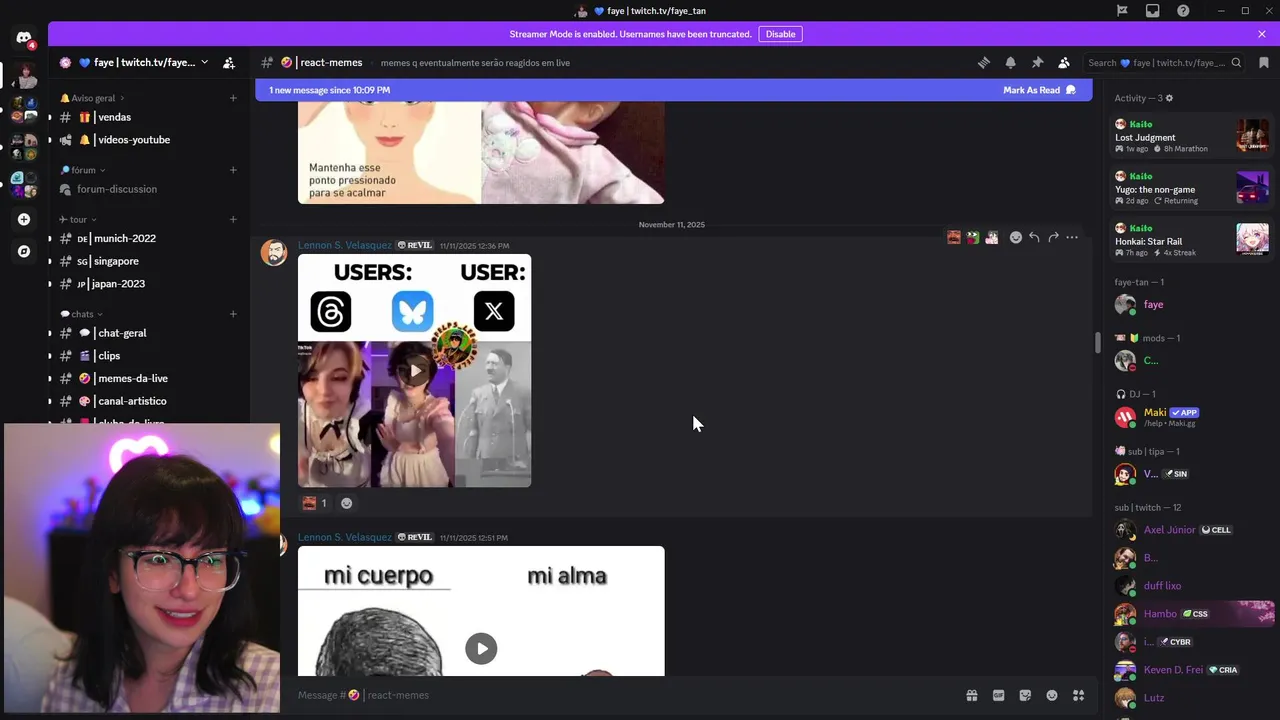
Task: Open the memes-da-live channel
Action: 147,379
